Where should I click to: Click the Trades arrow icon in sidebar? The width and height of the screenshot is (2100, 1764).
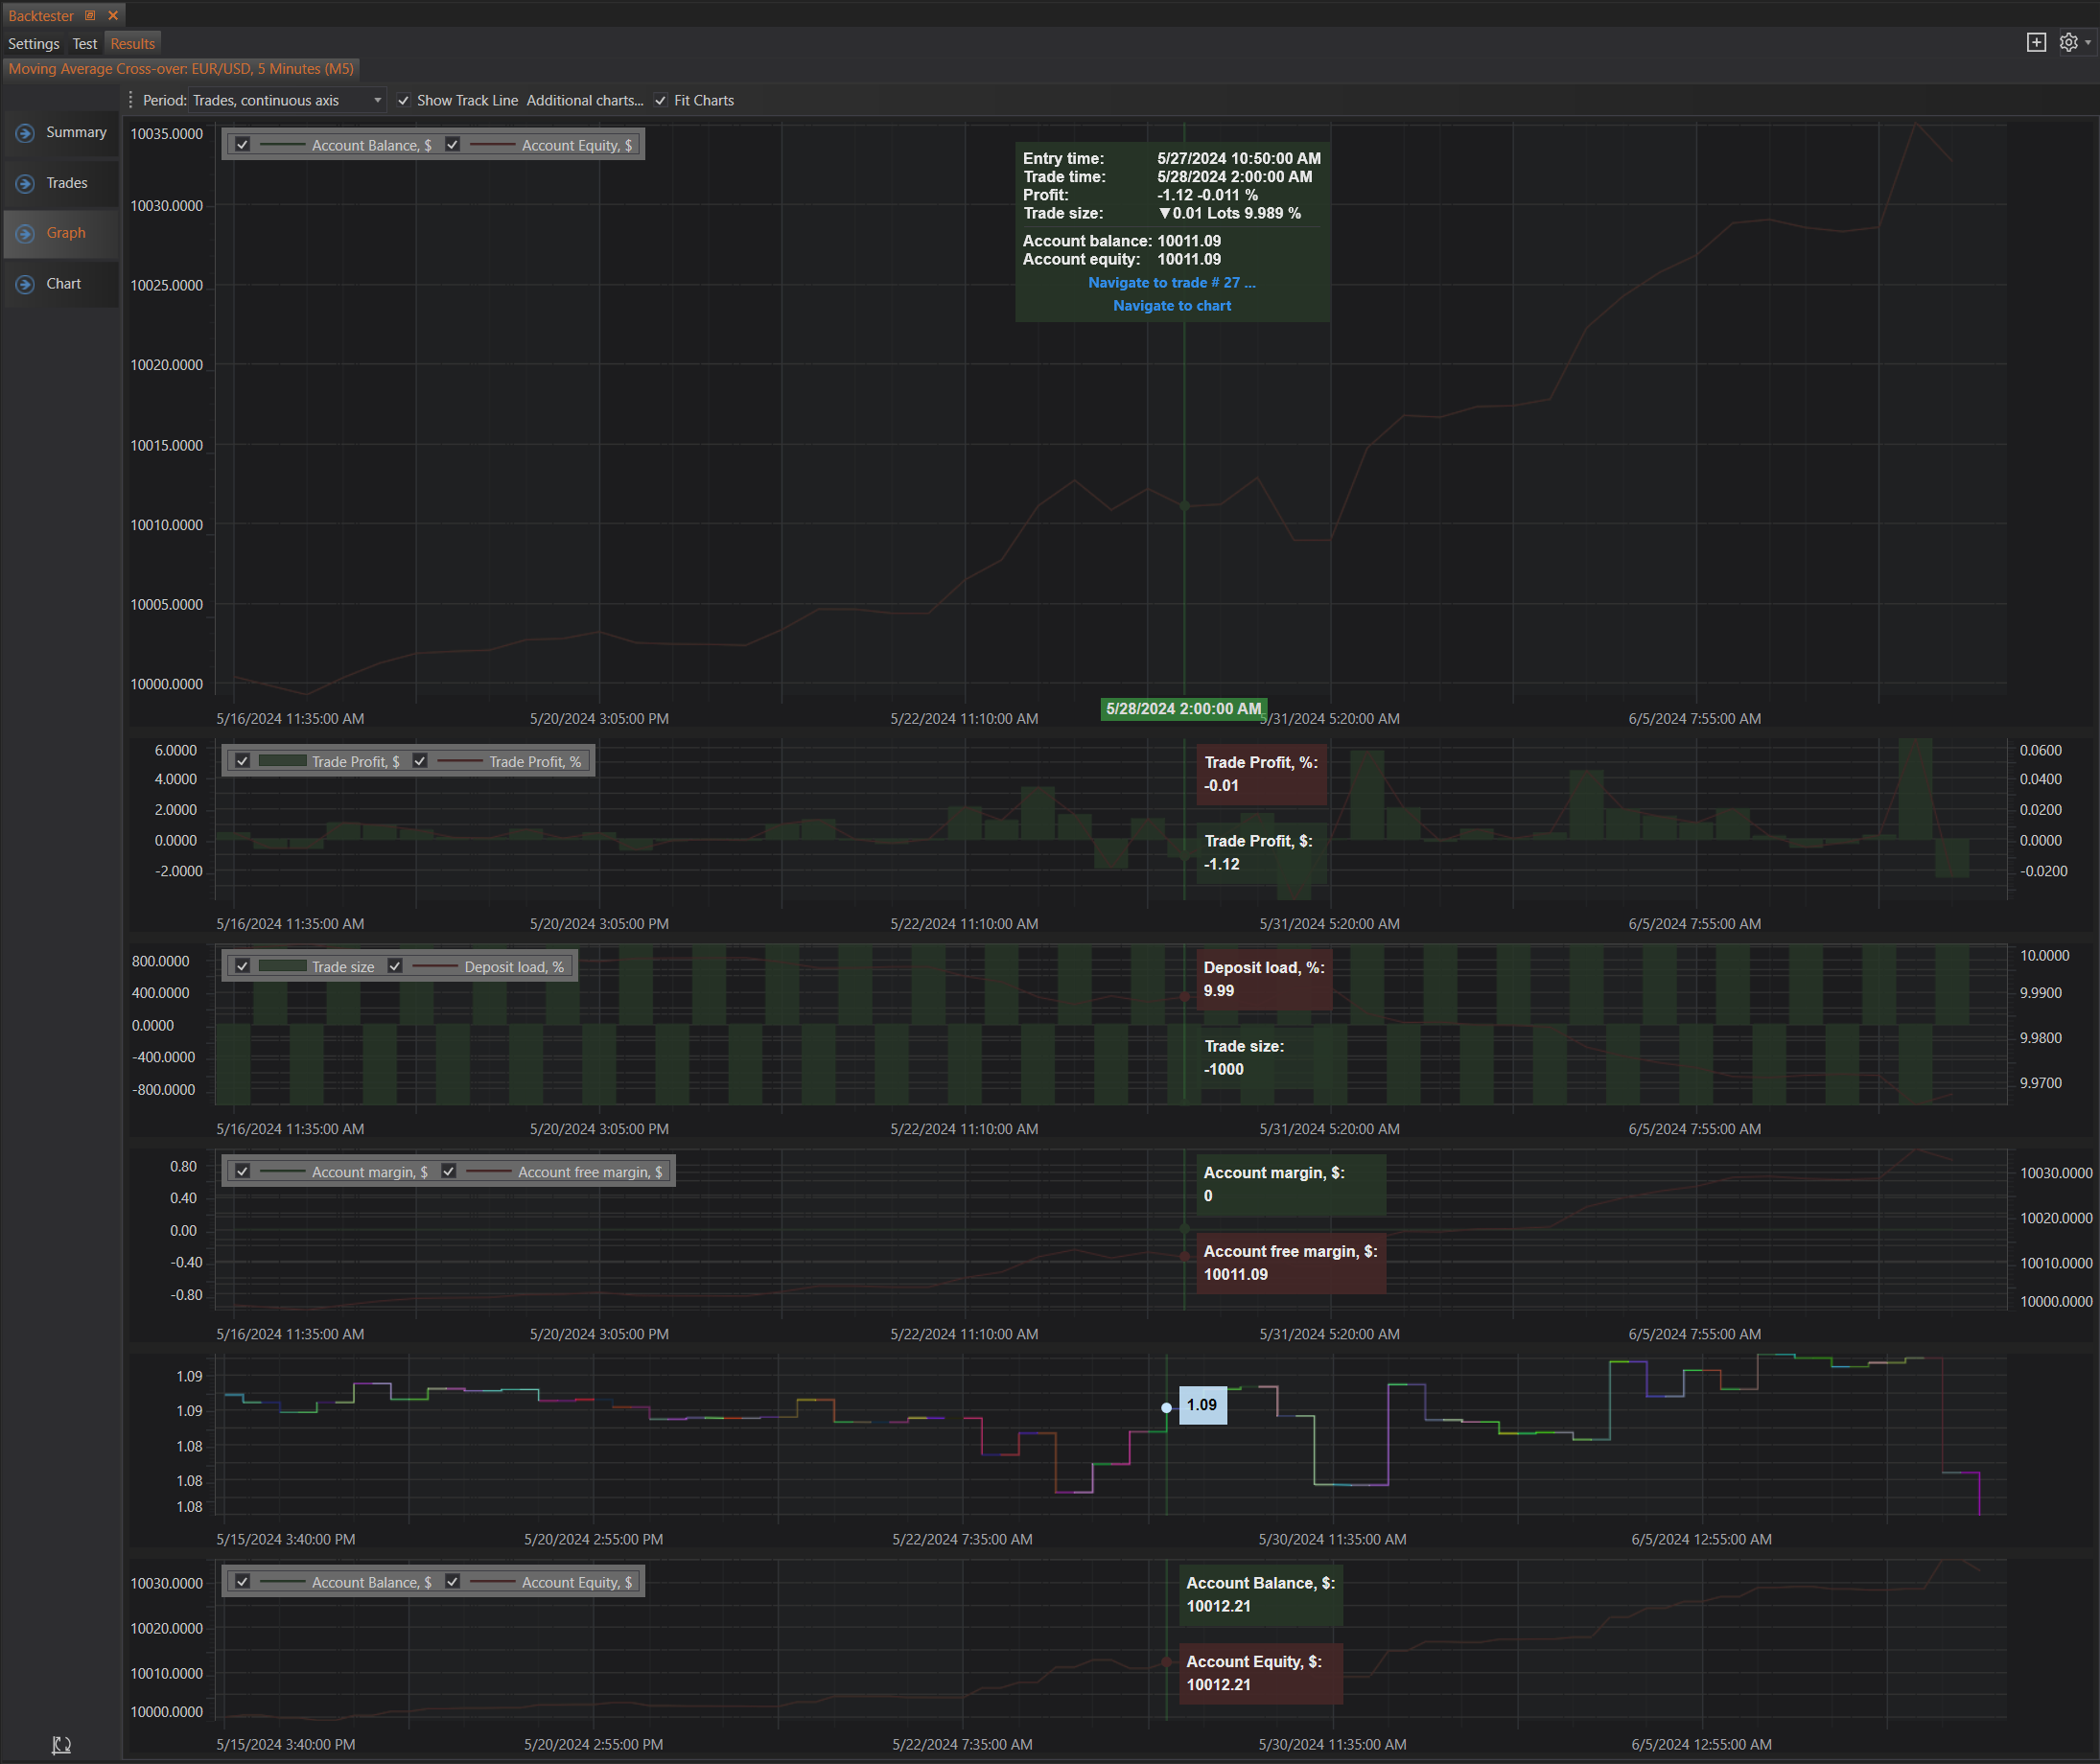pos(26,184)
